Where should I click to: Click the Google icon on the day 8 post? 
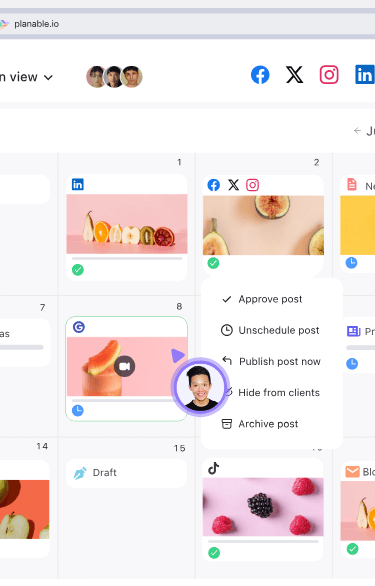(79, 327)
